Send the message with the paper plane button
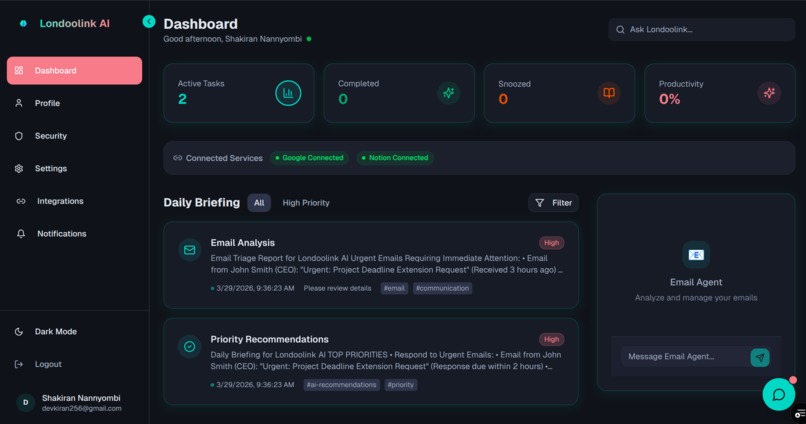 coord(760,357)
